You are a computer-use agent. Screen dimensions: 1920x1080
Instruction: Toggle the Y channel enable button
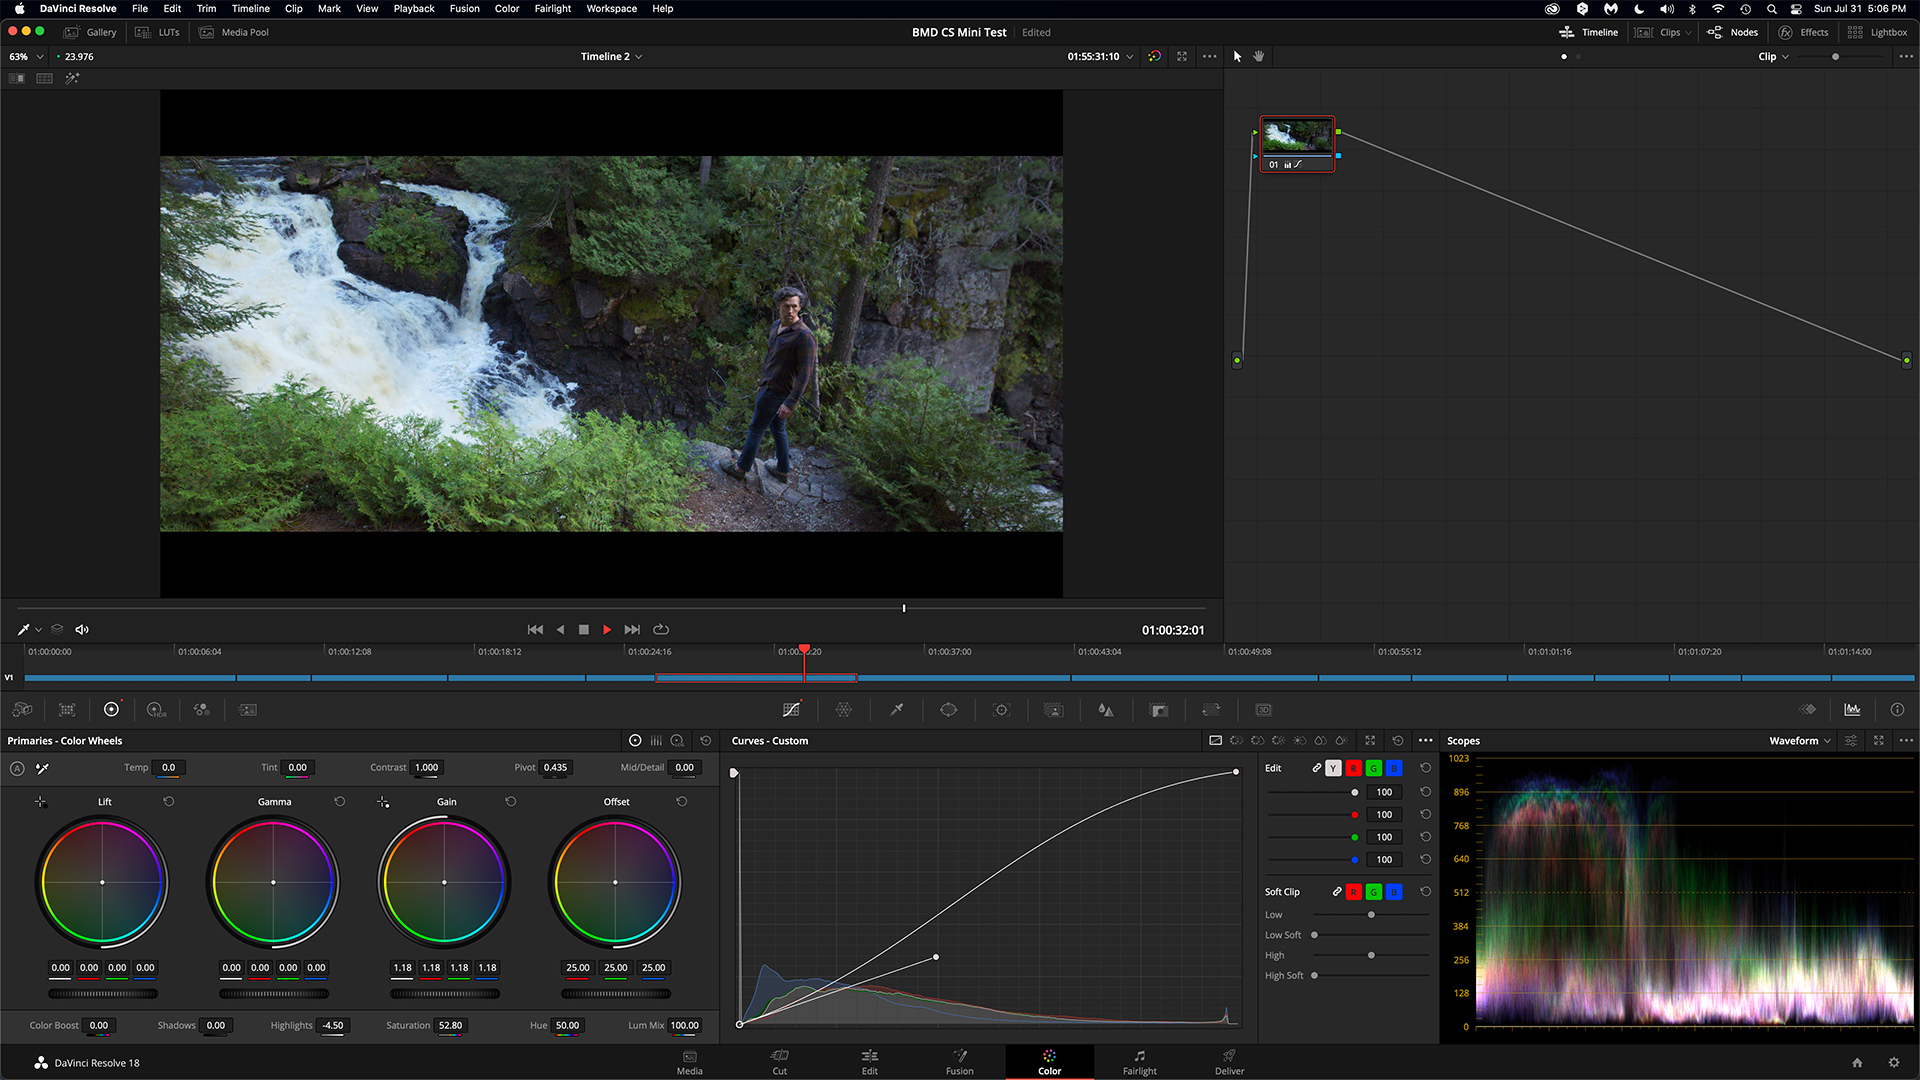(x=1332, y=767)
